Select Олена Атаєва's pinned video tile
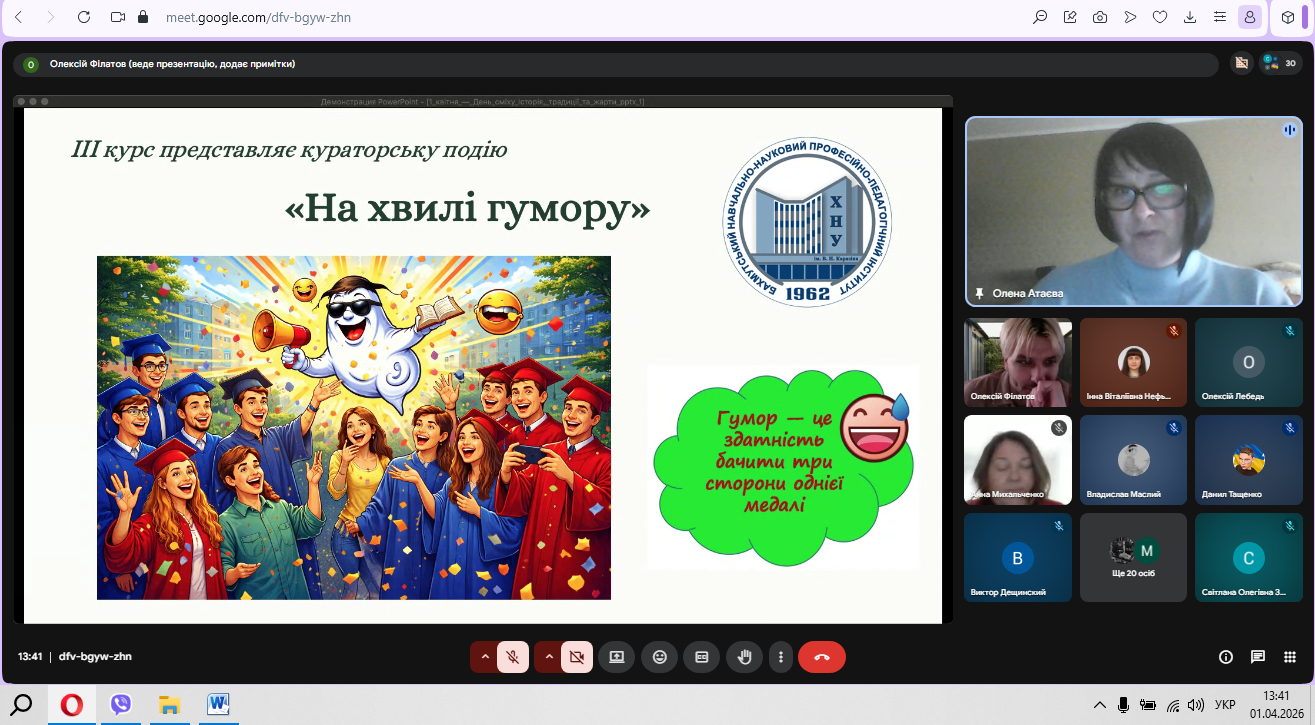Viewport: 1315px width, 725px height. pos(1133,211)
